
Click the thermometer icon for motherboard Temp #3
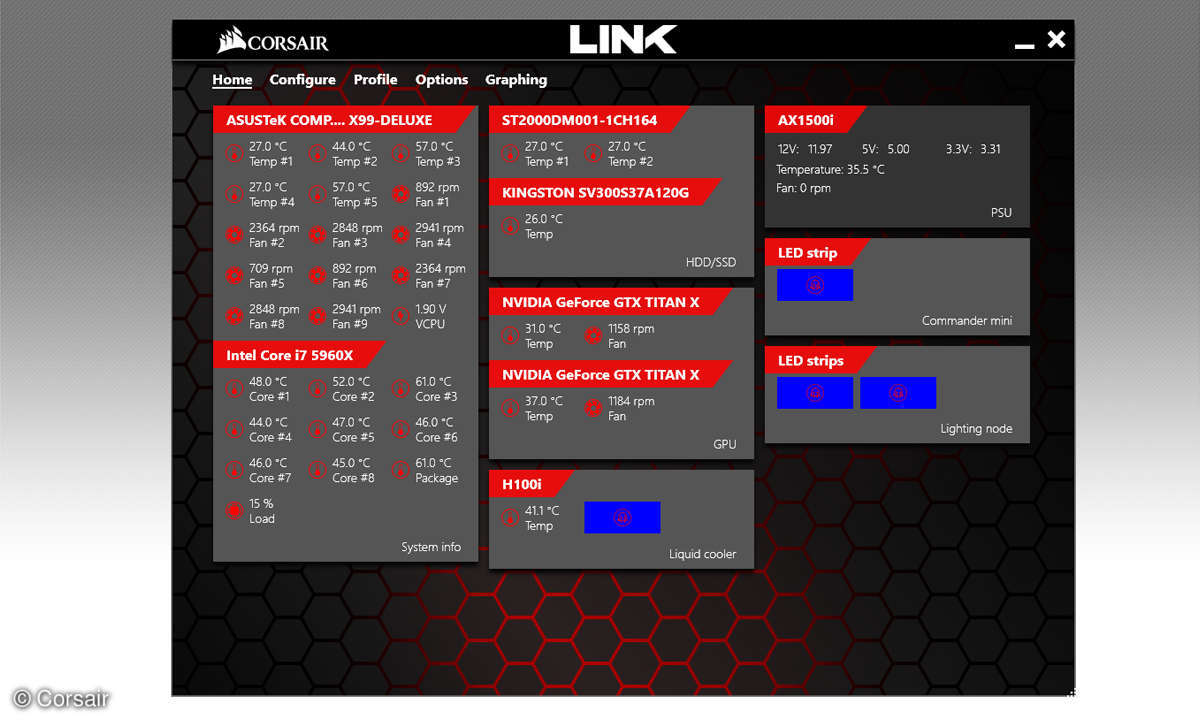[400, 153]
